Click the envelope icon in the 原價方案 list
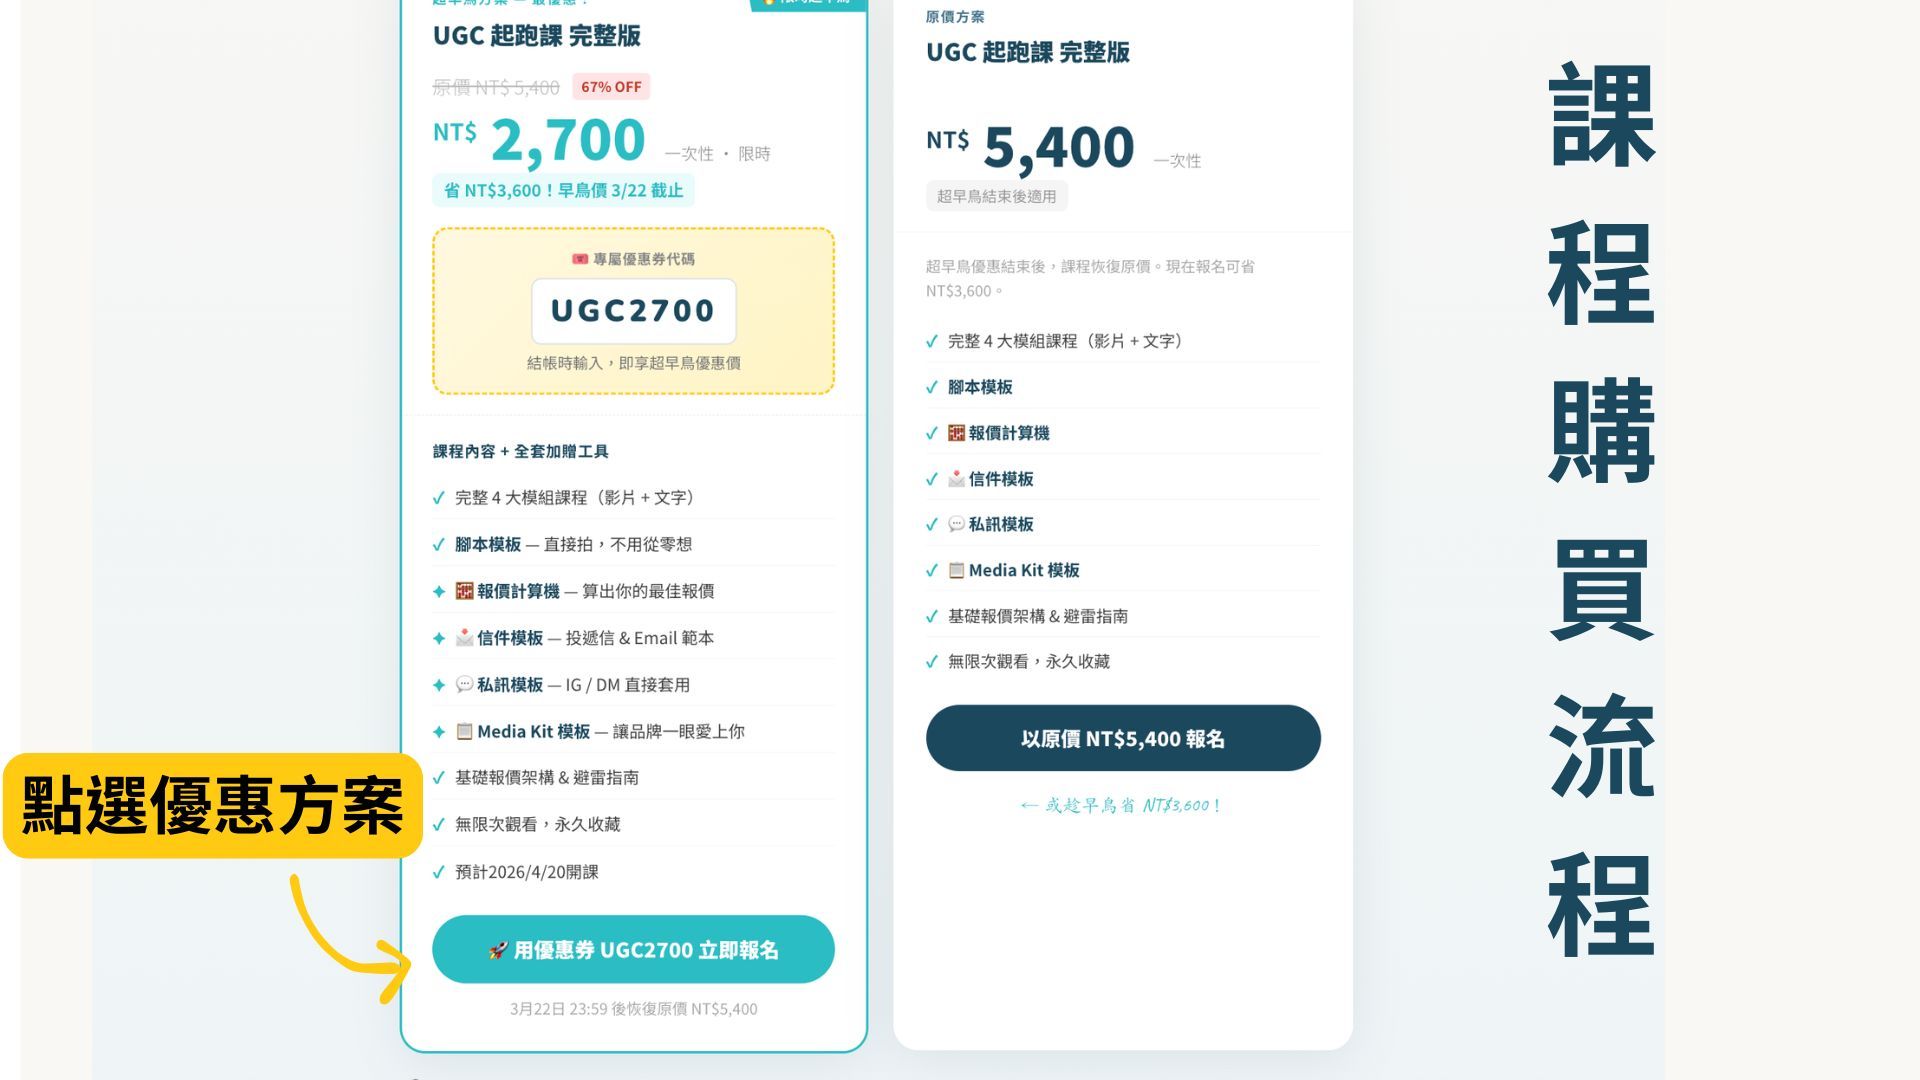 [957, 479]
